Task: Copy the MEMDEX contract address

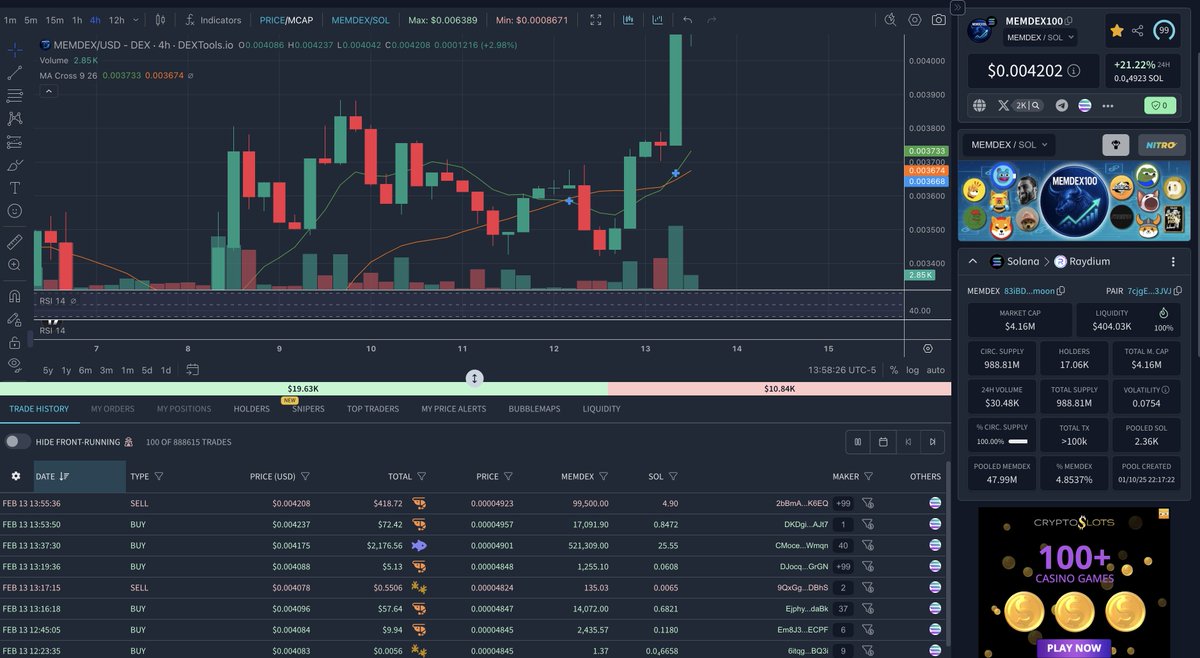Action: 1061,291
